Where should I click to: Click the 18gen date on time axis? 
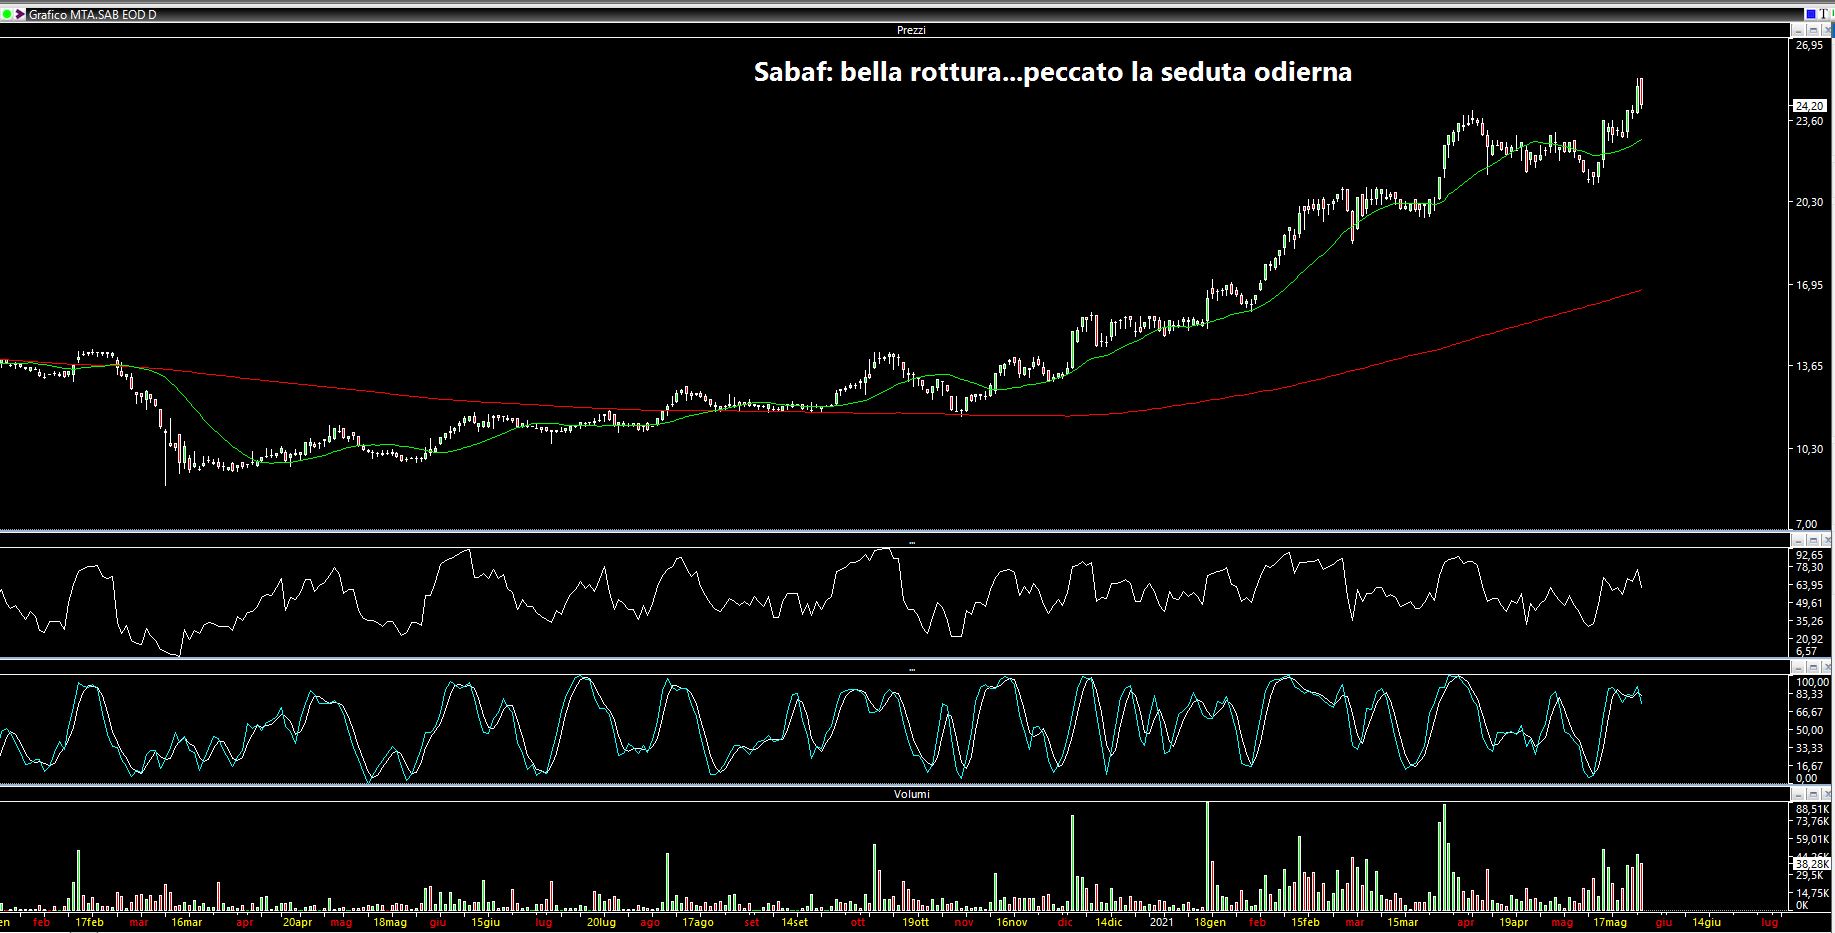pyautogui.click(x=1209, y=922)
